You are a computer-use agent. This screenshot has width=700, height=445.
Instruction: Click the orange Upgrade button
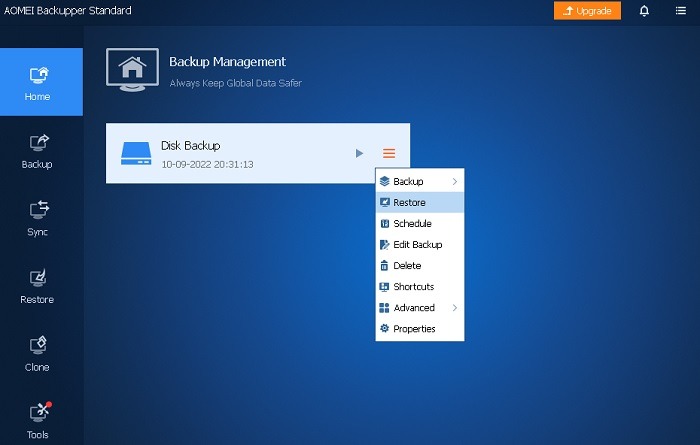pyautogui.click(x=587, y=11)
